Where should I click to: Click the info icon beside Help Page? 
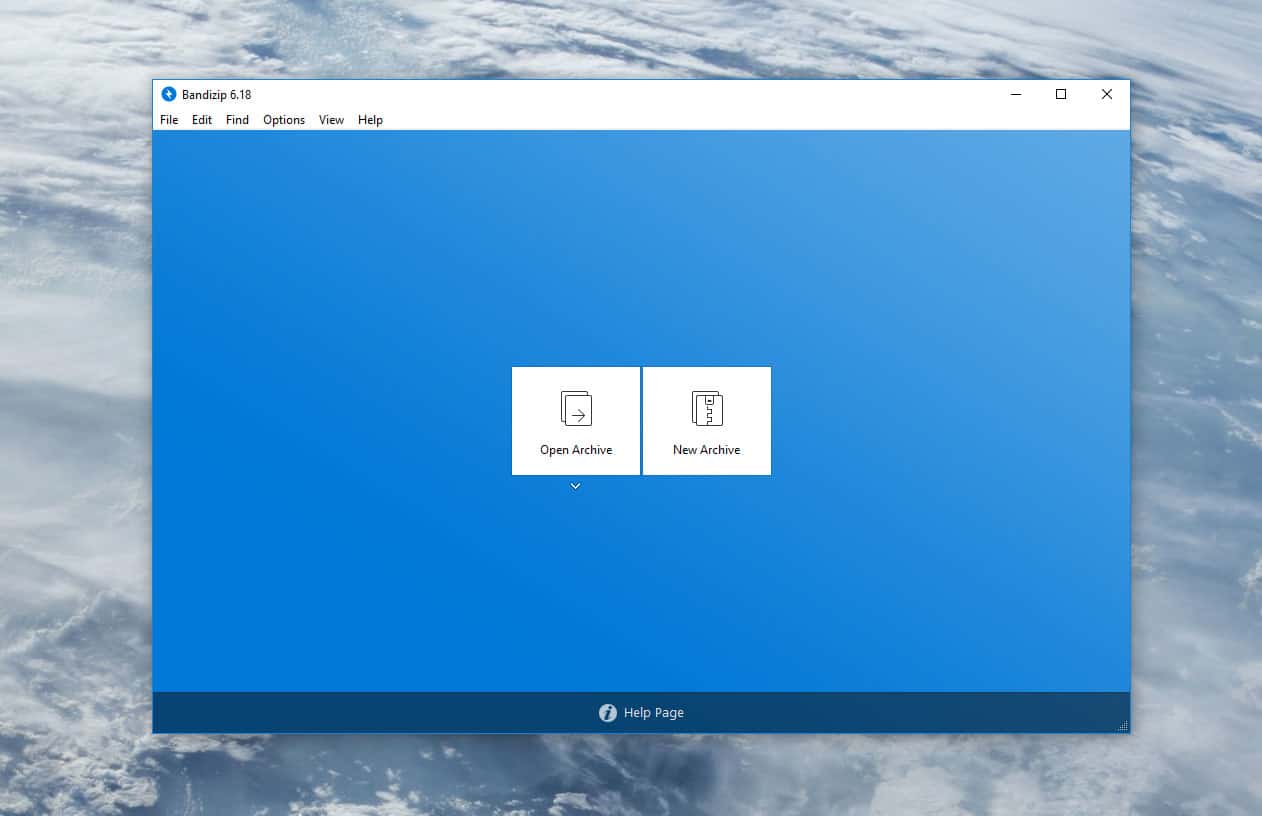(x=607, y=713)
